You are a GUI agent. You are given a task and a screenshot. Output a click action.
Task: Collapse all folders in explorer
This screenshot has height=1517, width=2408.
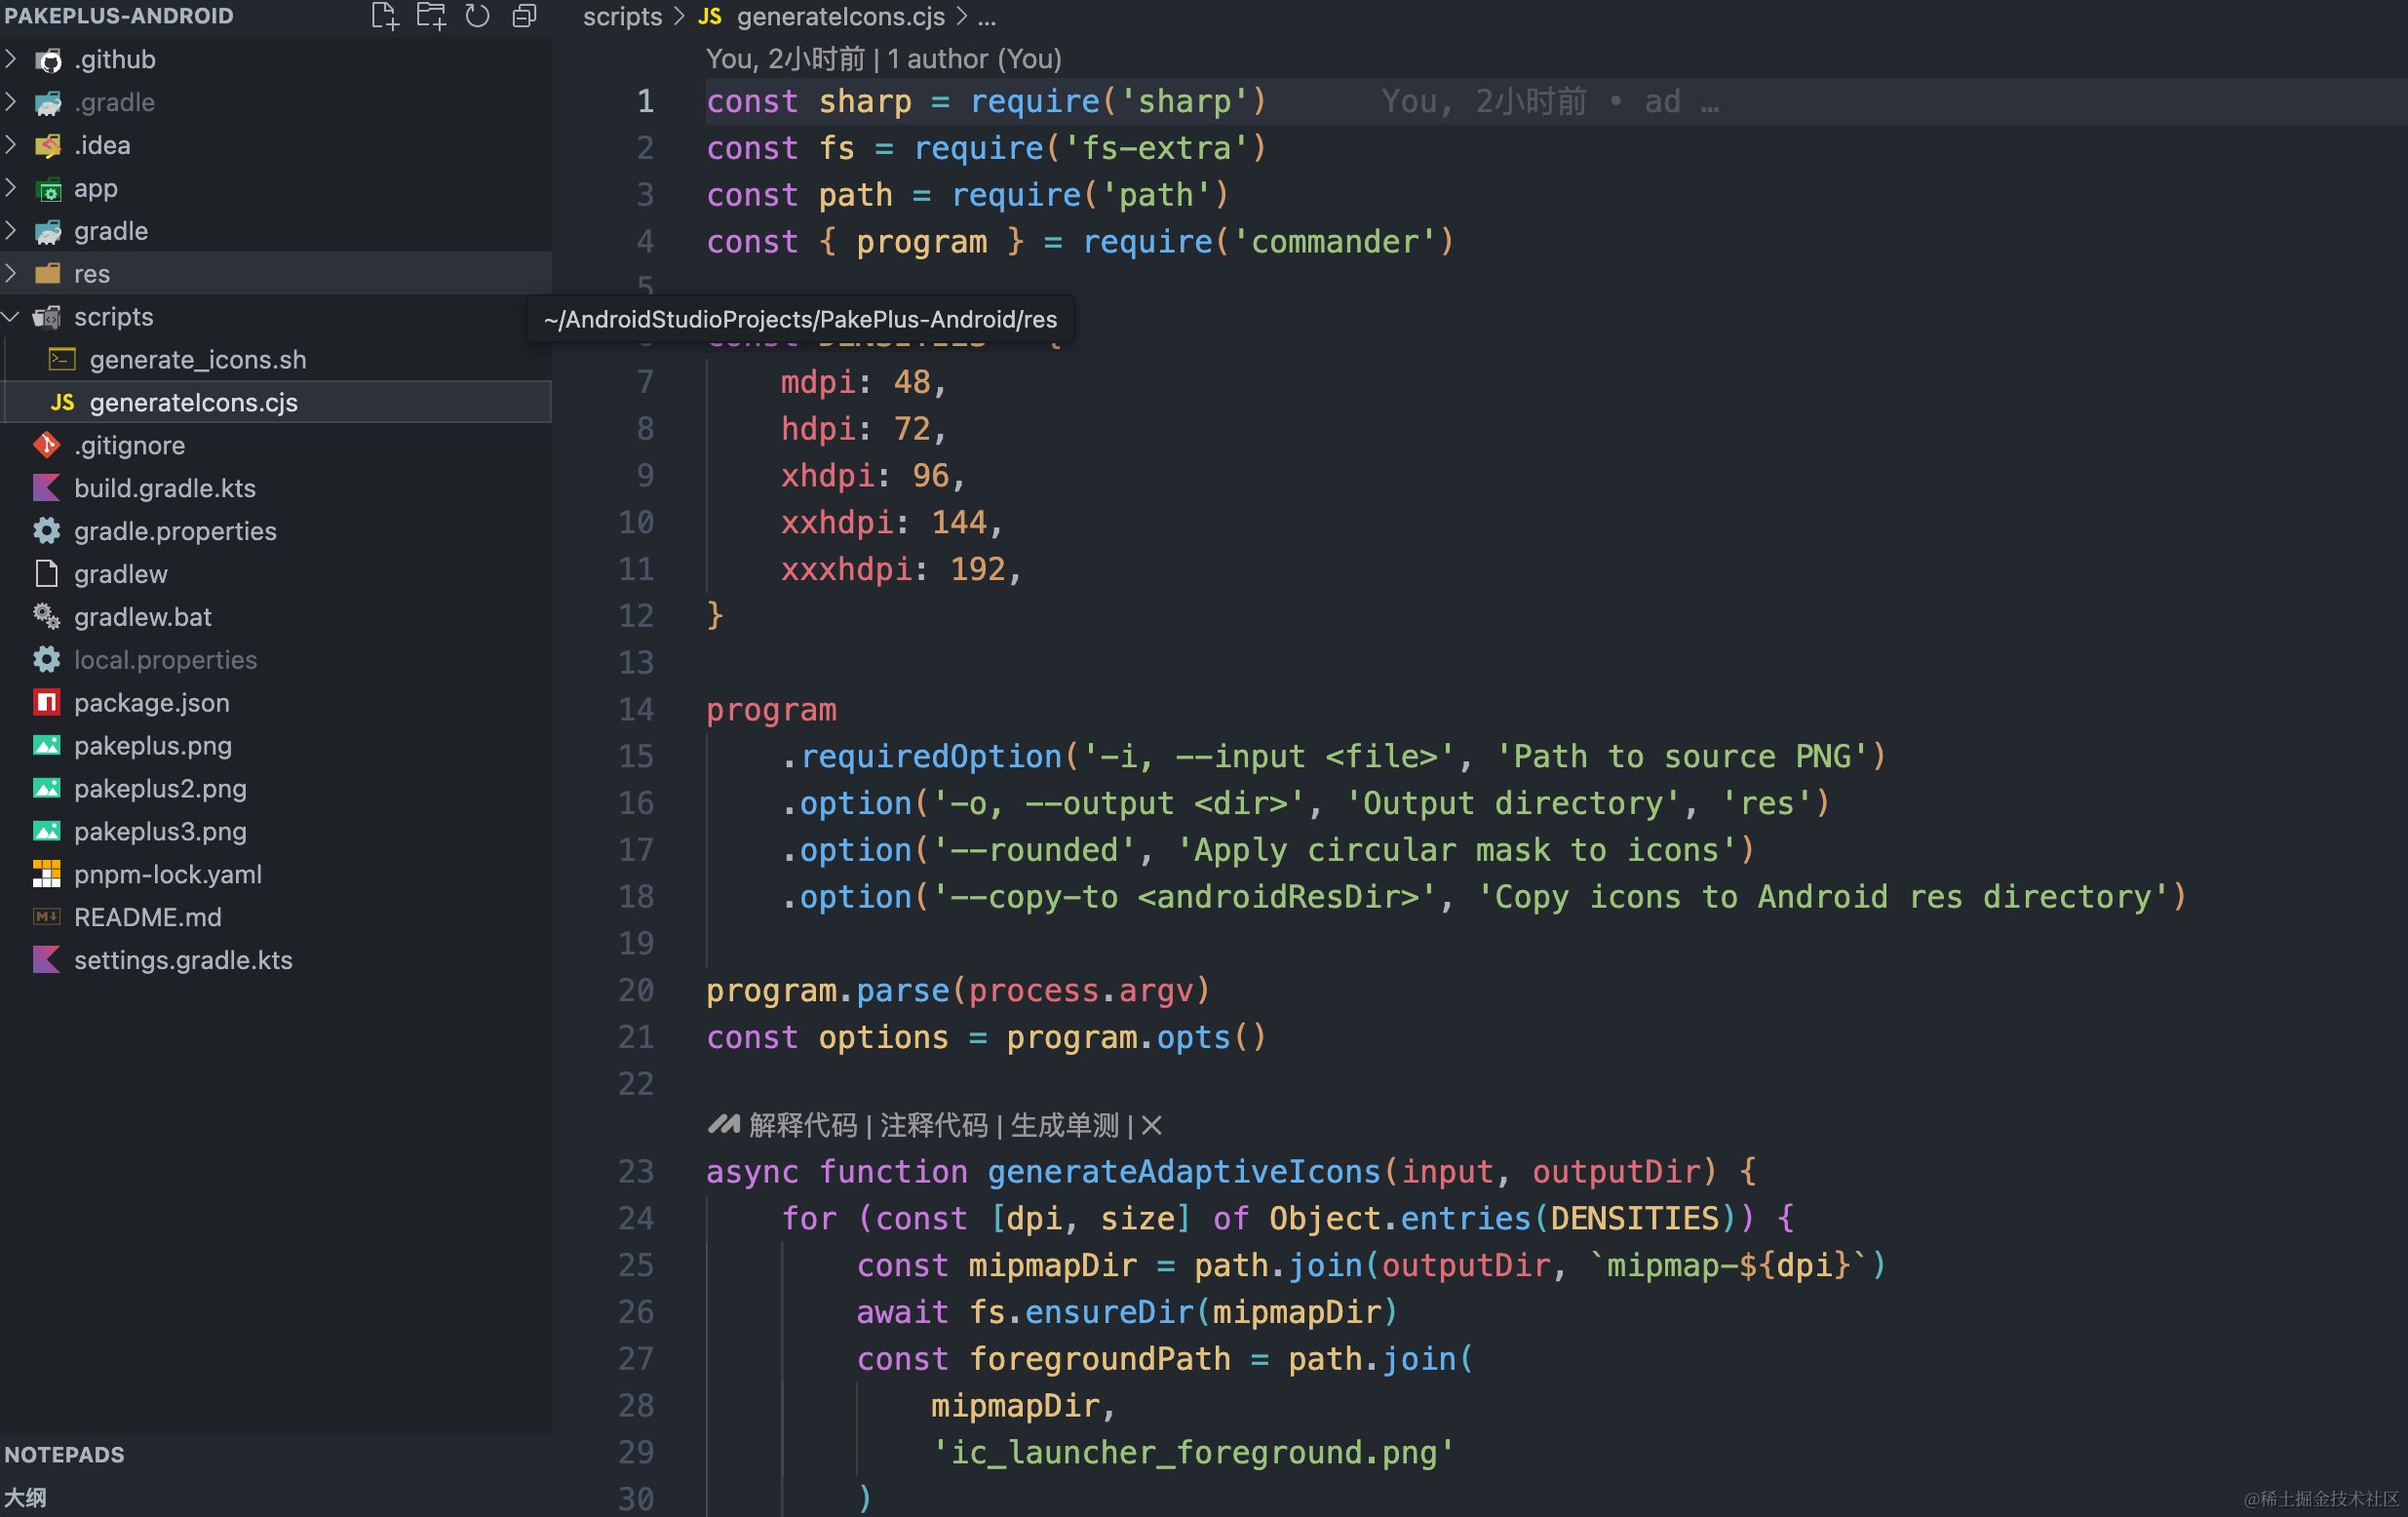click(525, 16)
